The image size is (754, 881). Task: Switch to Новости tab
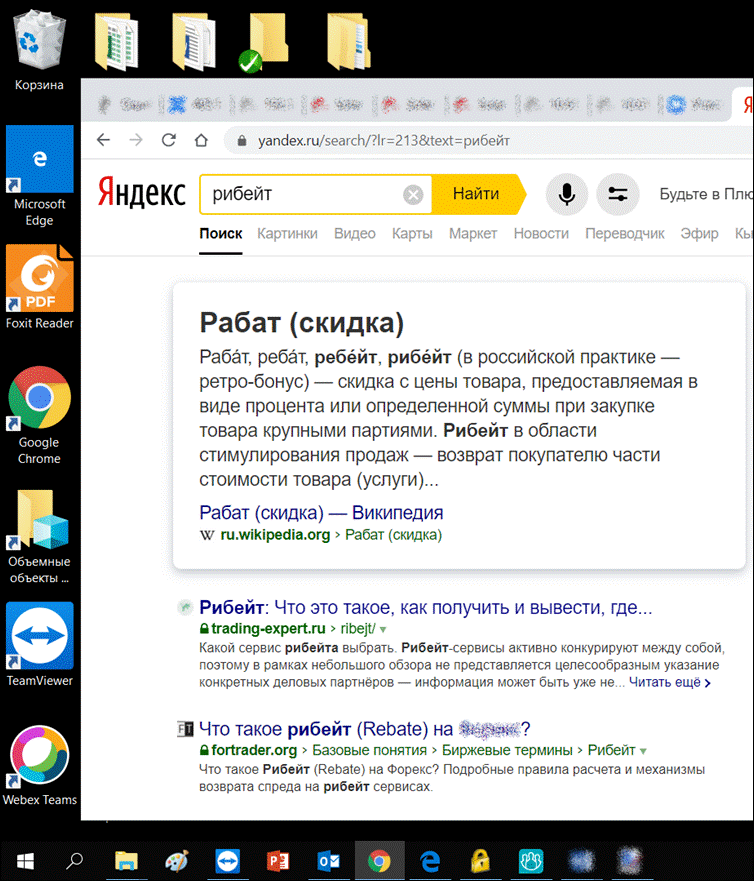(541, 234)
